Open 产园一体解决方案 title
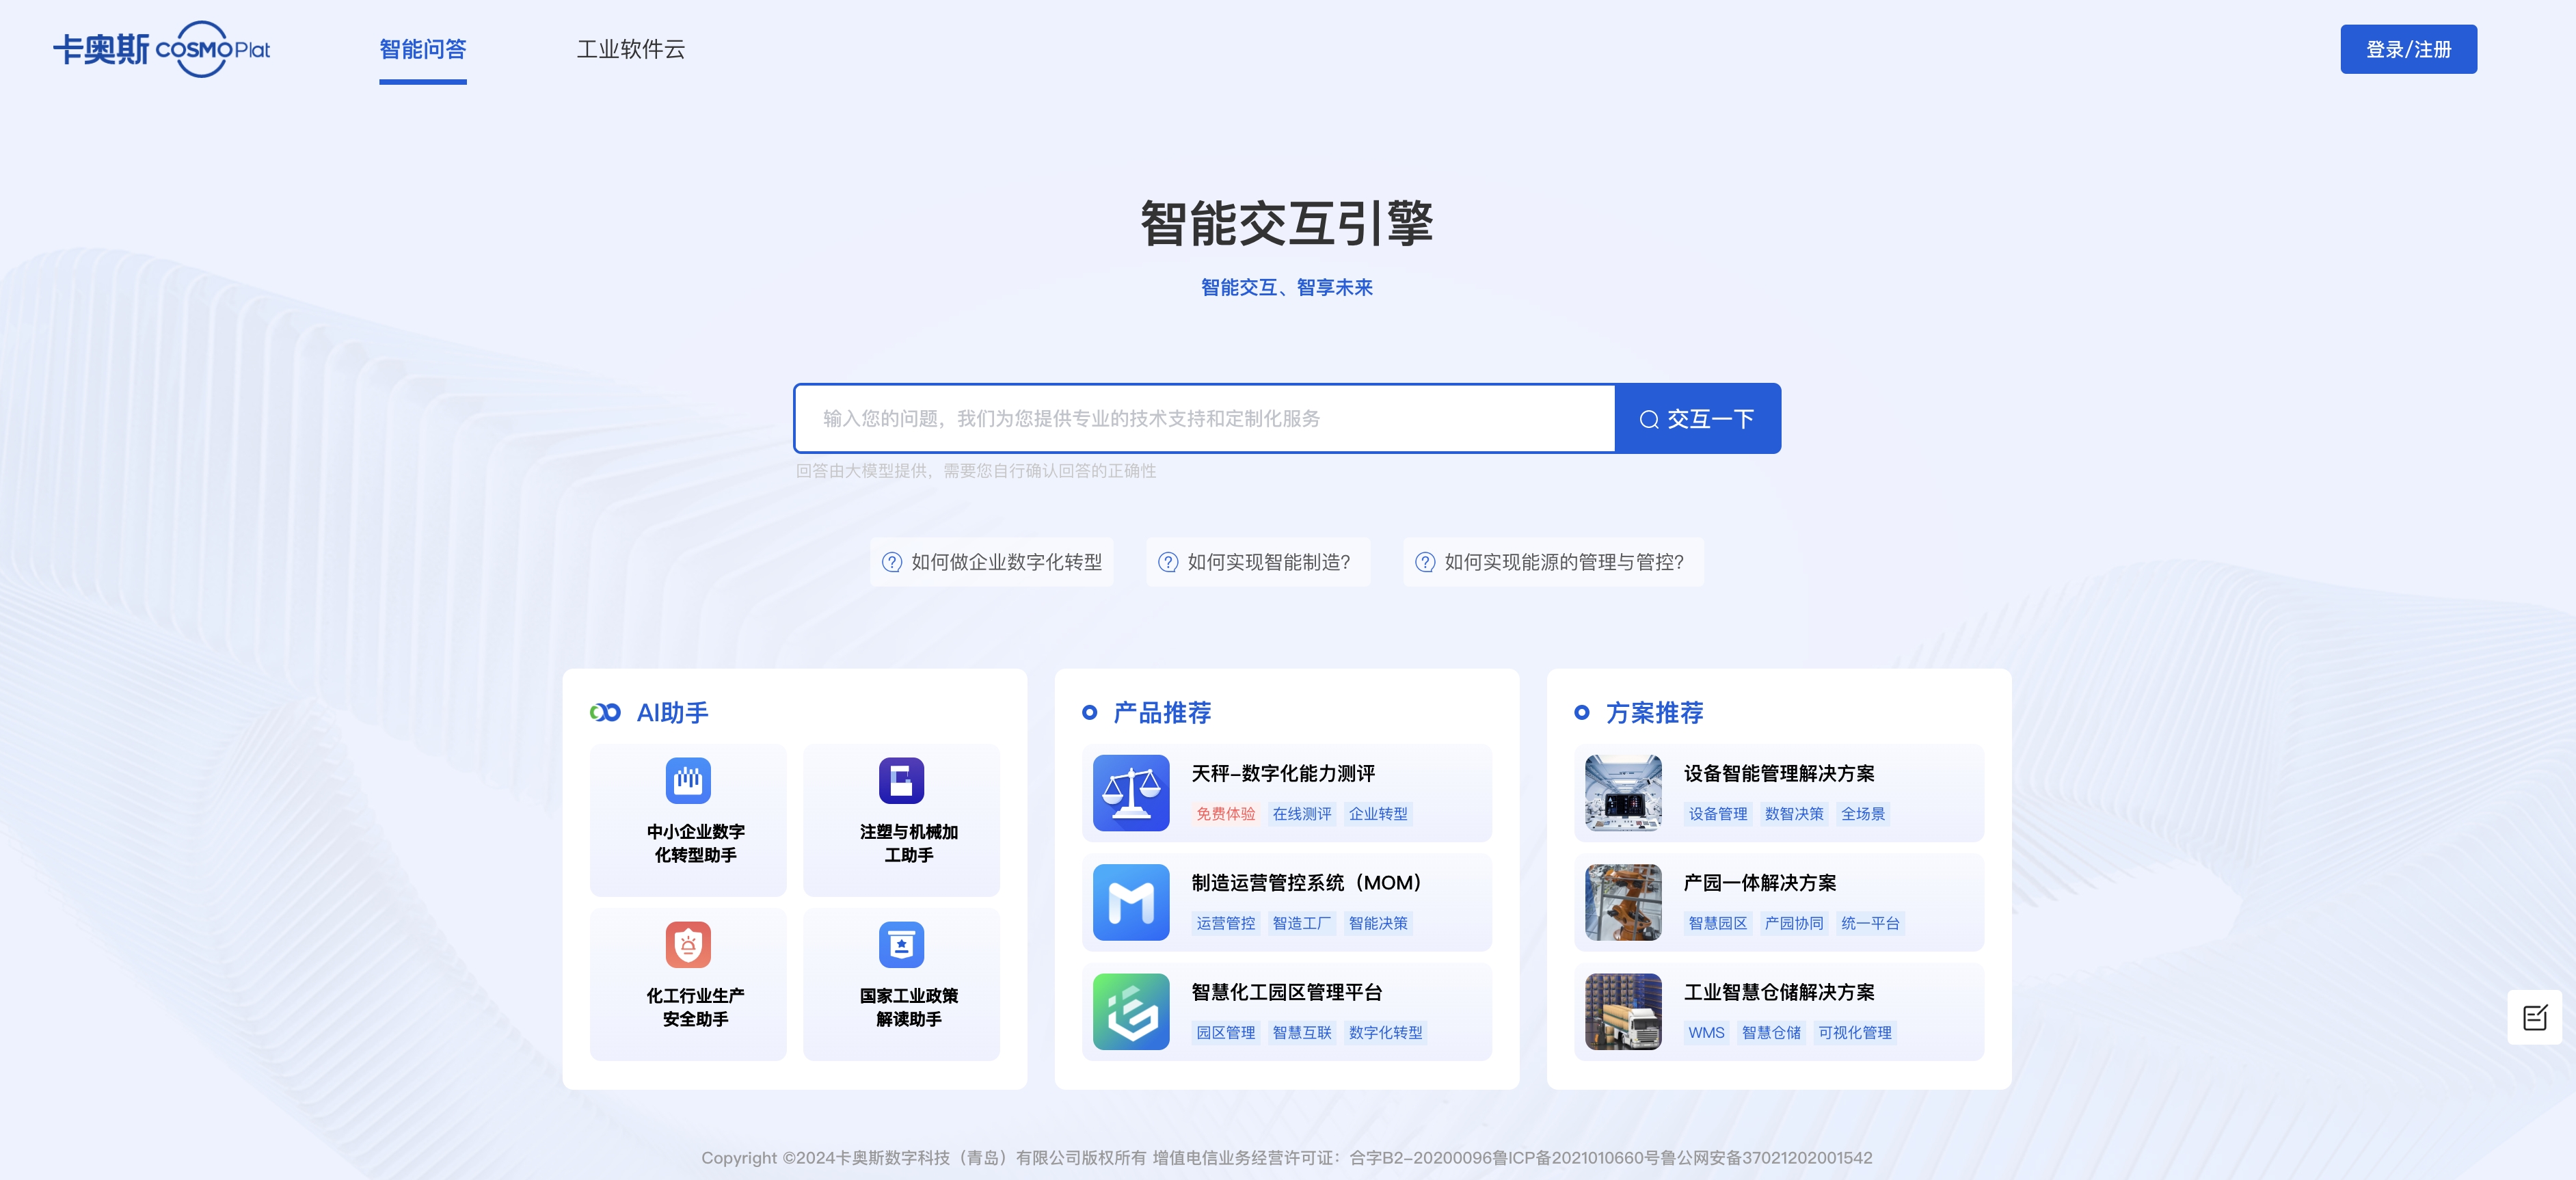Image resolution: width=2576 pixels, height=1180 pixels. pyautogui.click(x=1760, y=882)
